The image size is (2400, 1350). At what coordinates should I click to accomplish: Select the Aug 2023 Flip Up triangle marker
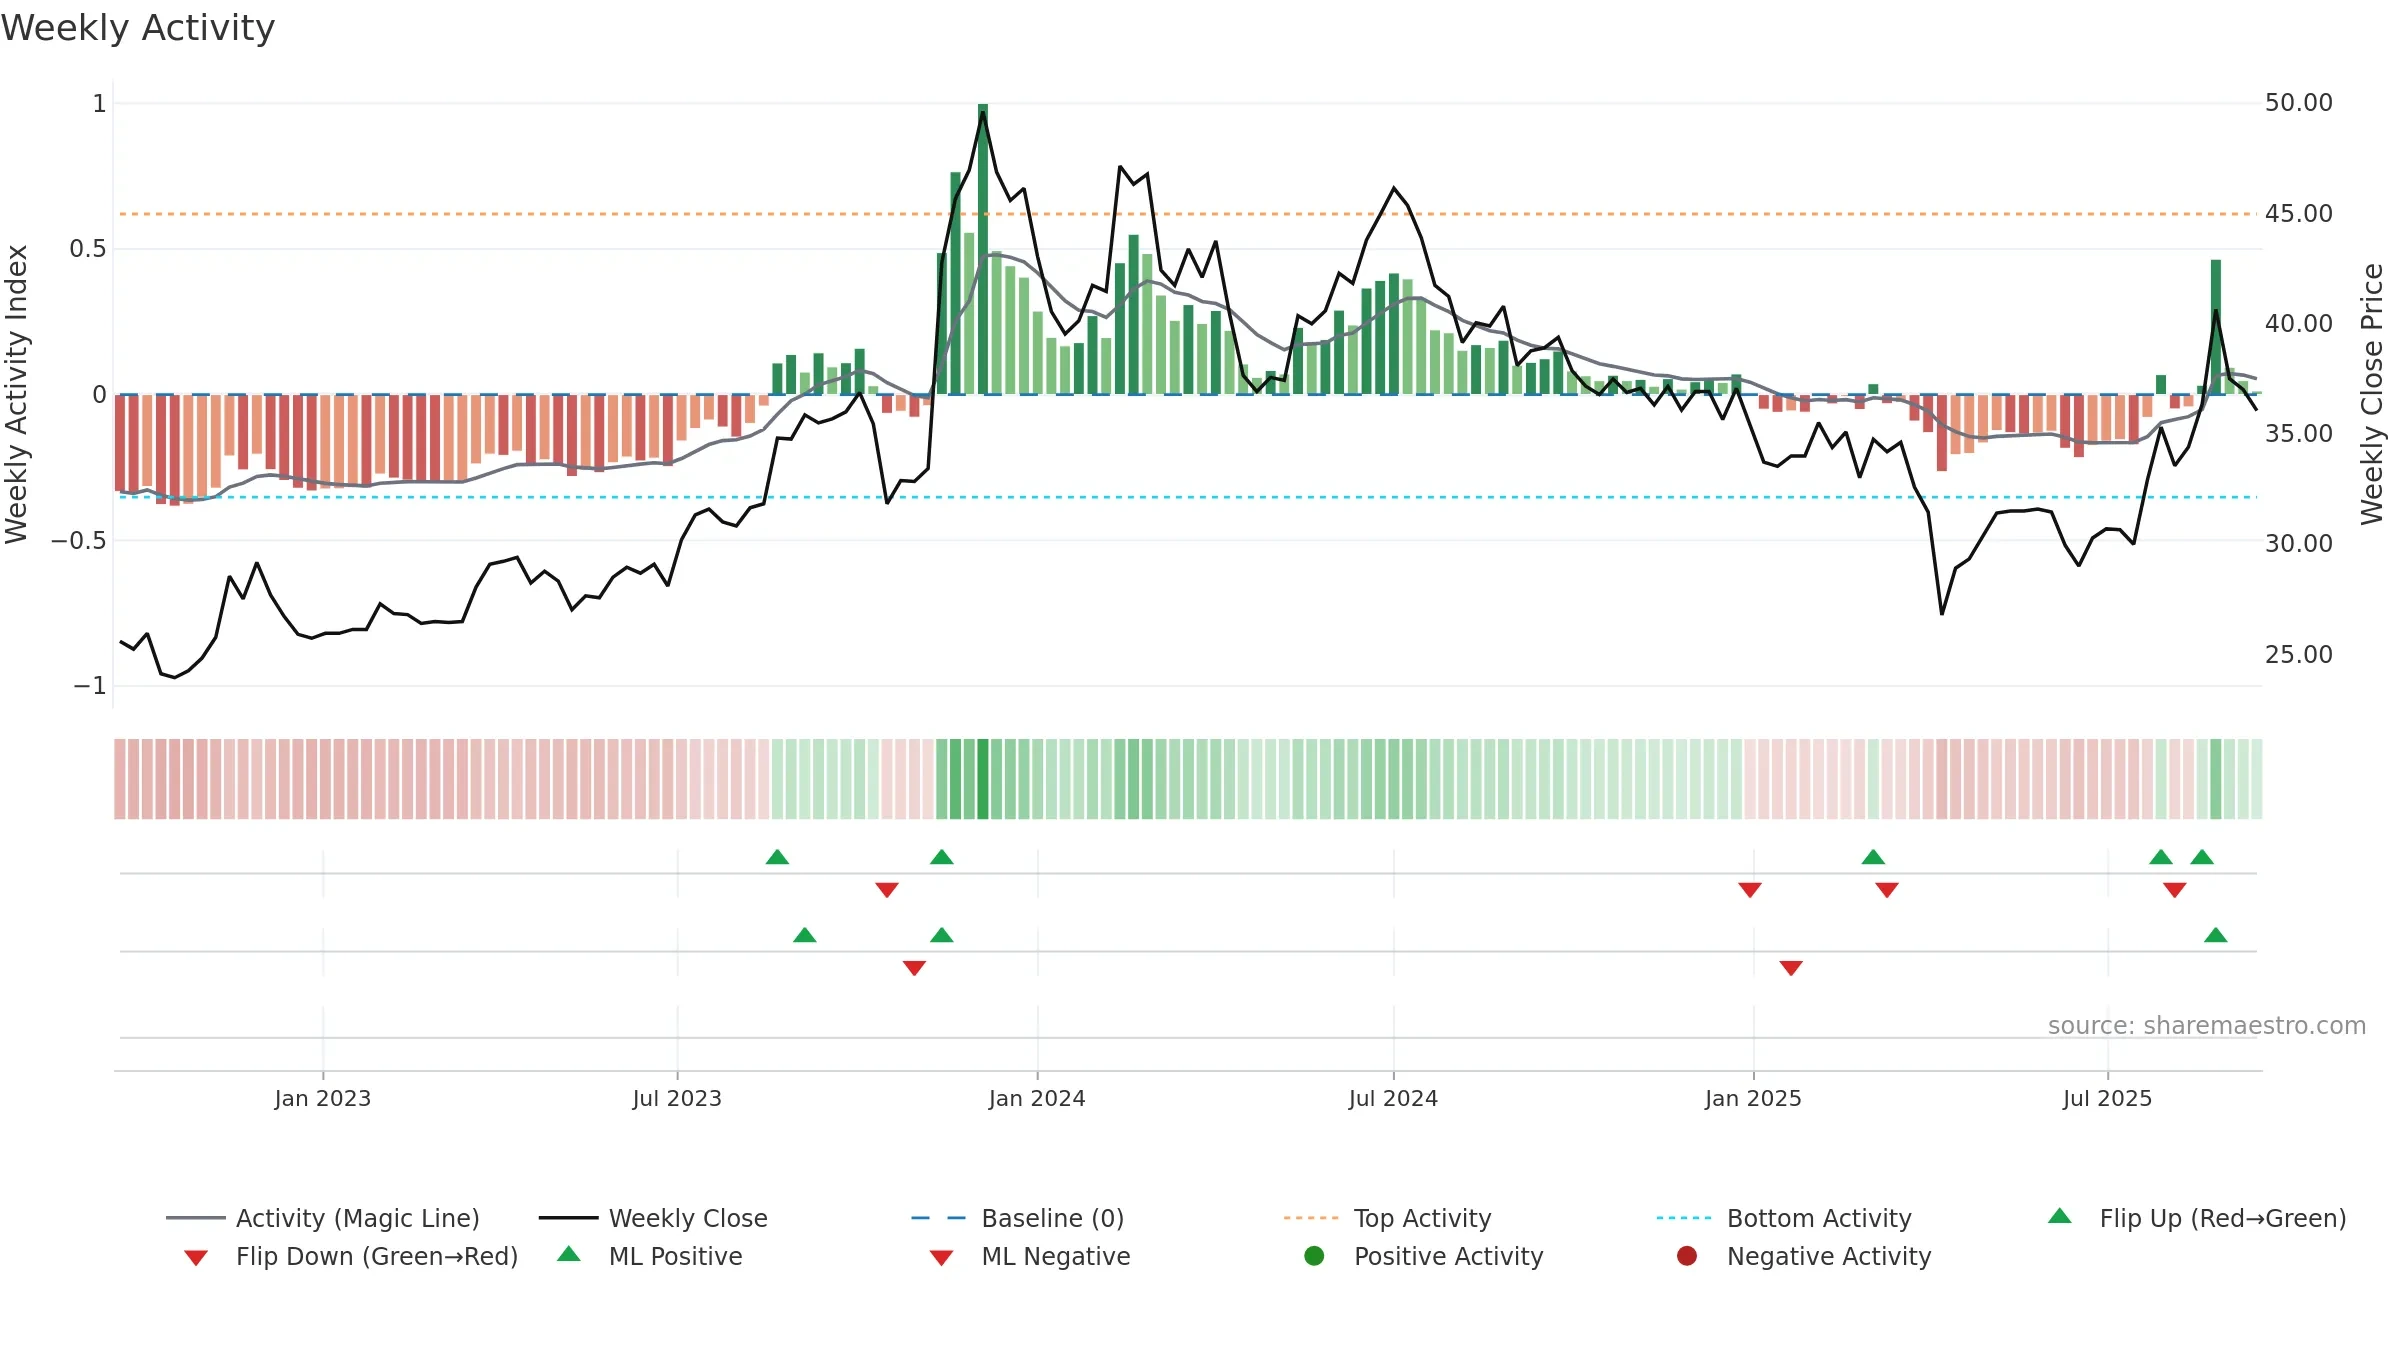point(777,857)
